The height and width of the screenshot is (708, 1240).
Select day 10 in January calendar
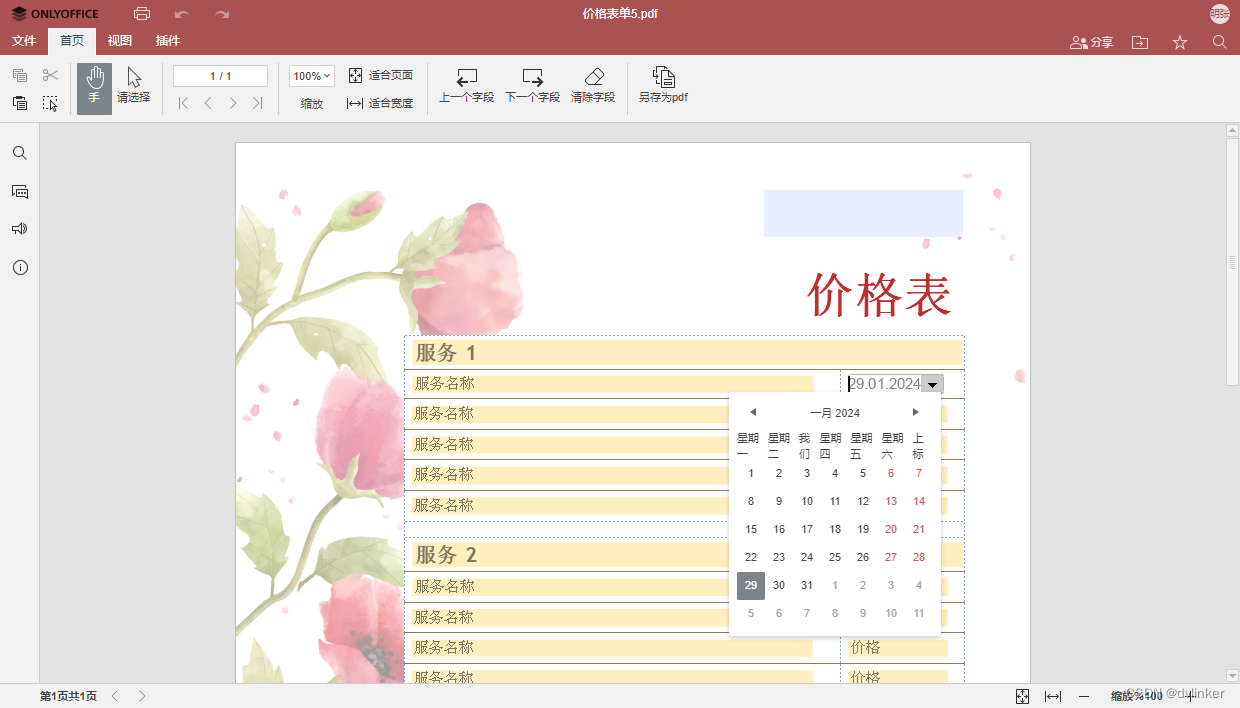807,501
